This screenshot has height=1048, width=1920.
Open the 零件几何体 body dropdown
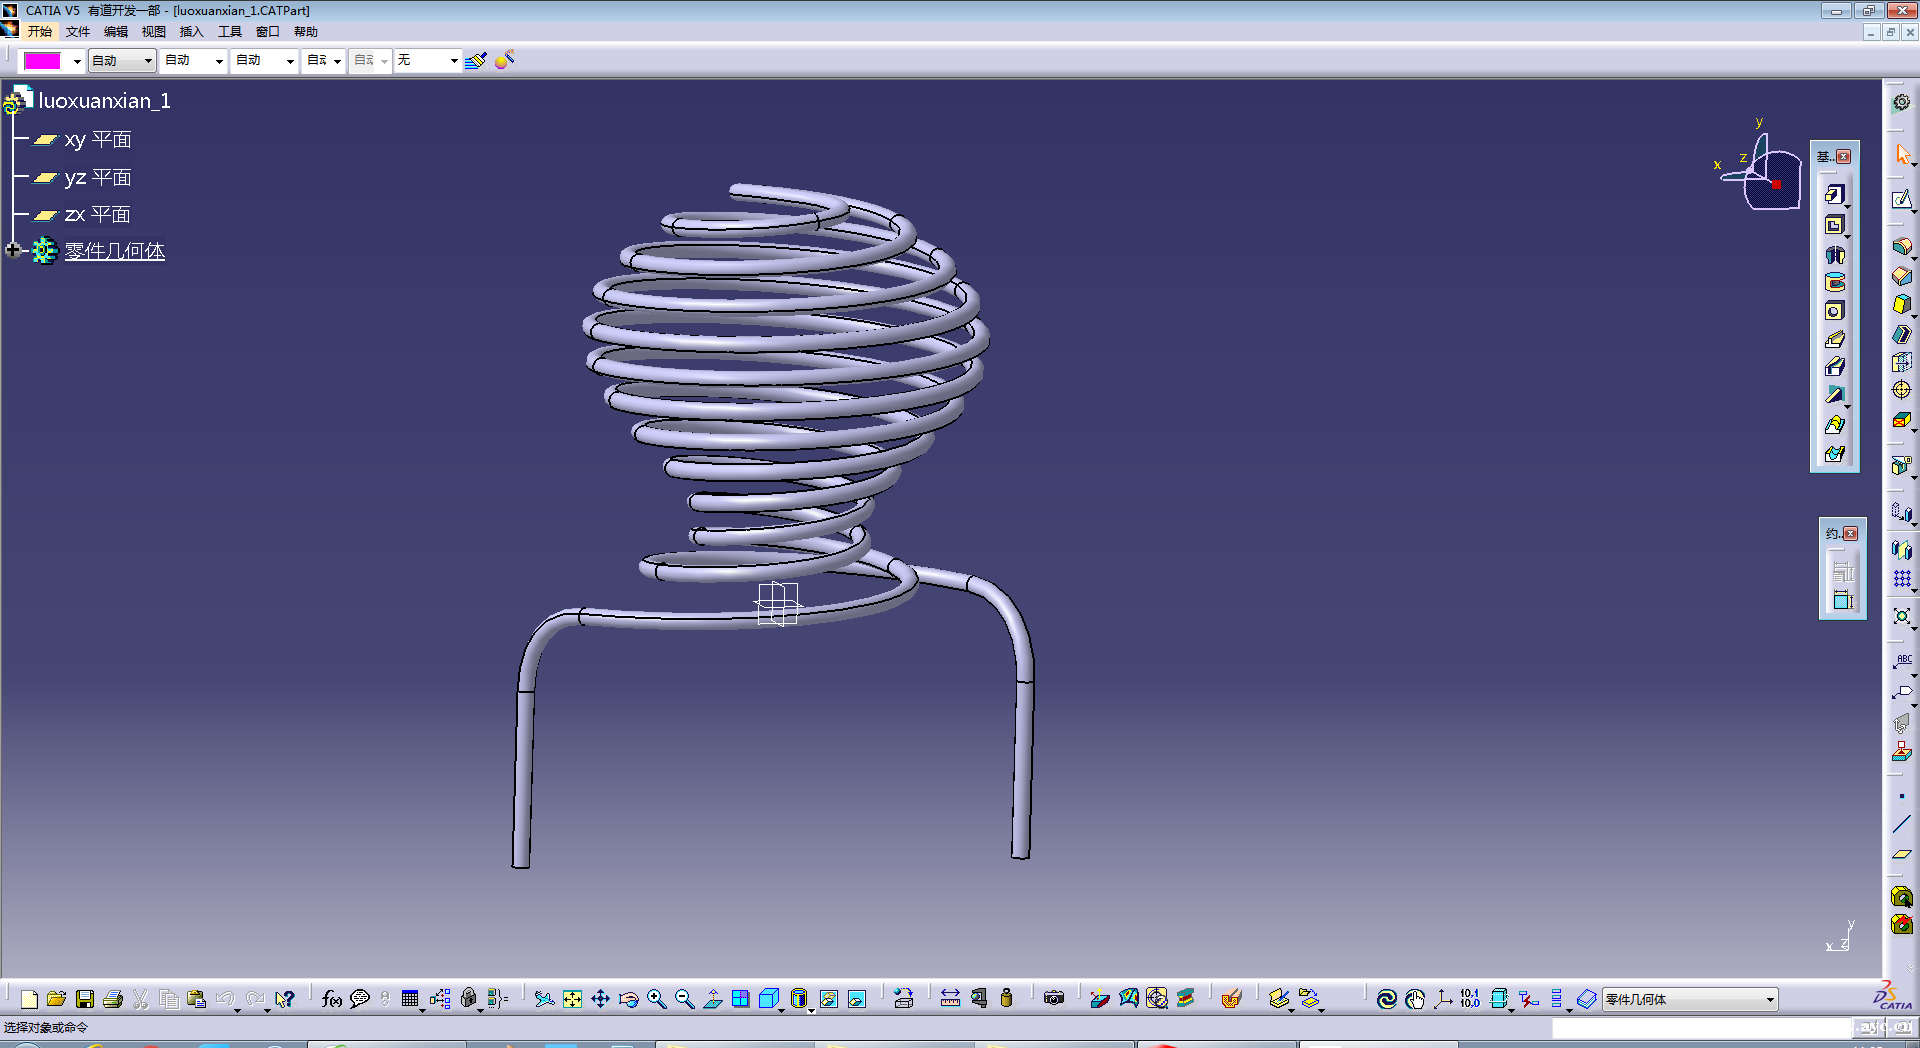[x=1769, y=1000]
